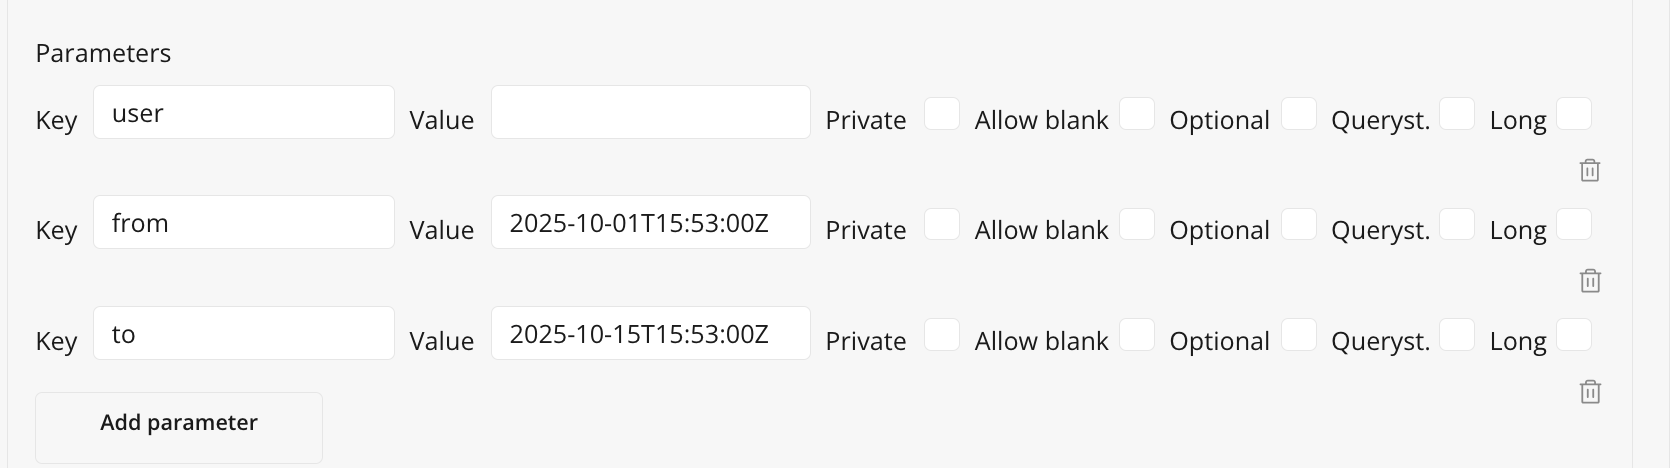Image resolution: width=1670 pixels, height=468 pixels.
Task: Mark the user parameter as Optional
Action: (1298, 114)
